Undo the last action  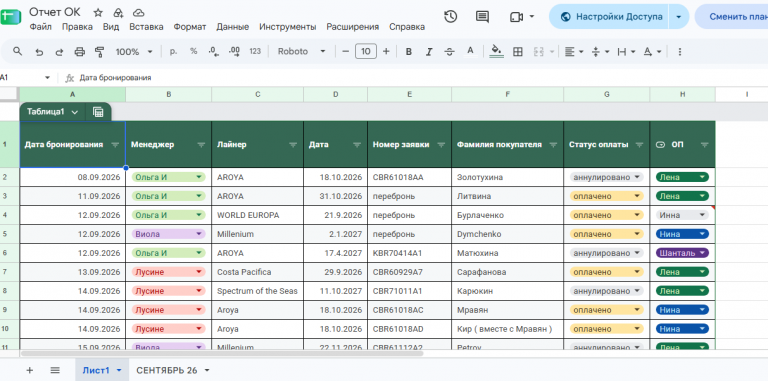[x=39, y=52]
